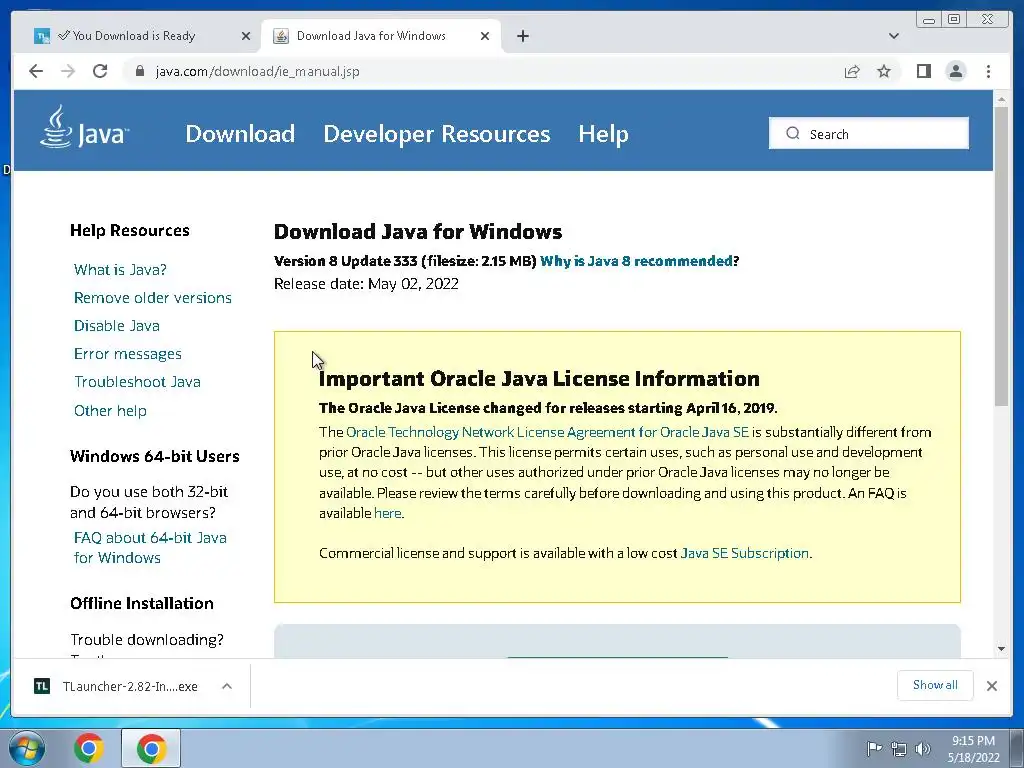
Task: Reload the Java download page
Action: [x=100, y=71]
